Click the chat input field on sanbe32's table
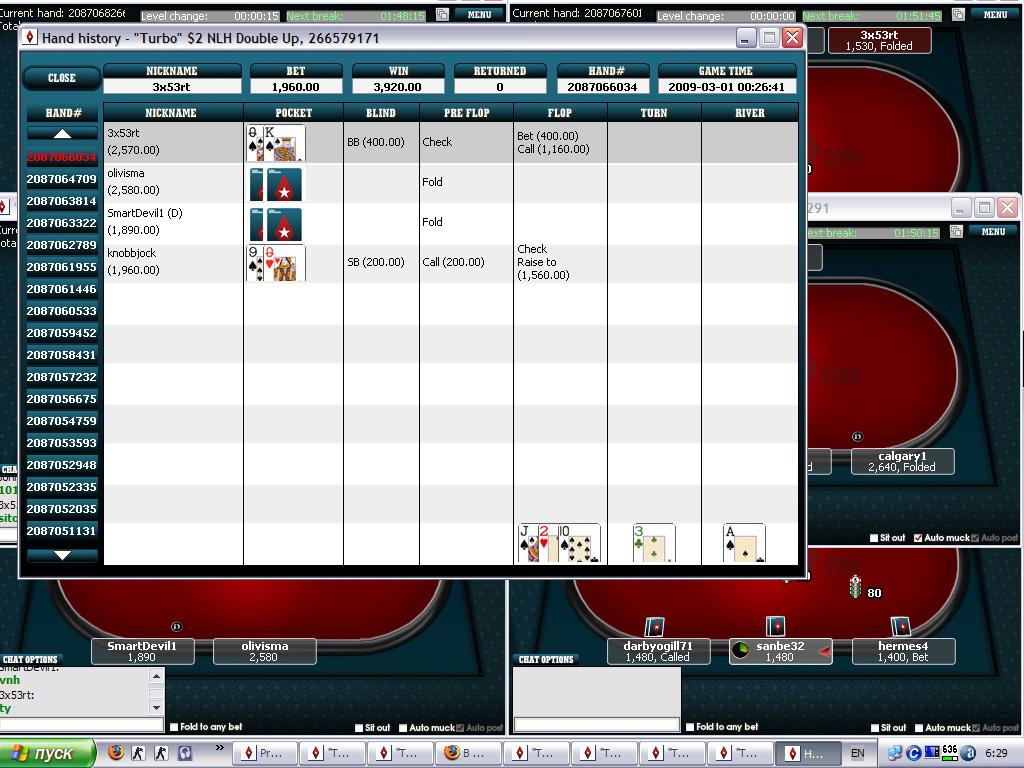The image size is (1024, 768). [596, 724]
